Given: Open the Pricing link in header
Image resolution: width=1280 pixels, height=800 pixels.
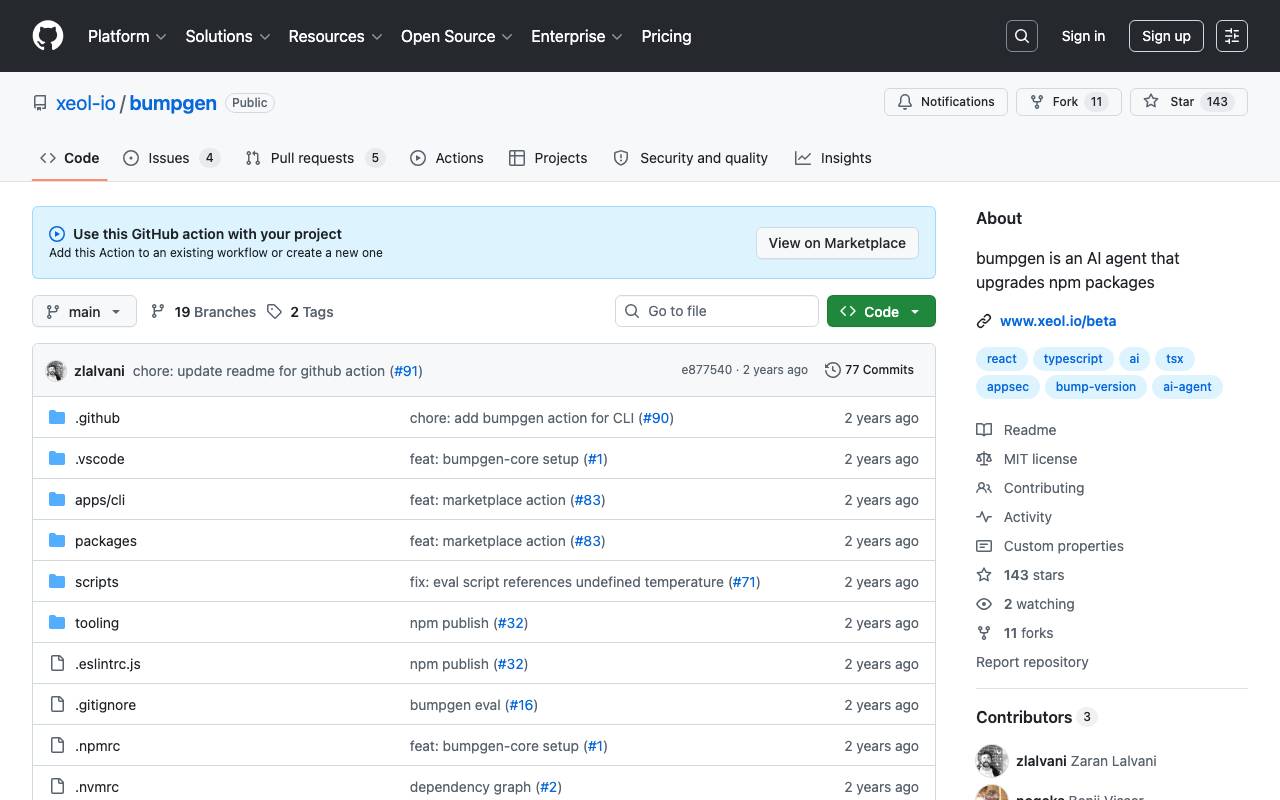Looking at the screenshot, I should click(666, 36).
